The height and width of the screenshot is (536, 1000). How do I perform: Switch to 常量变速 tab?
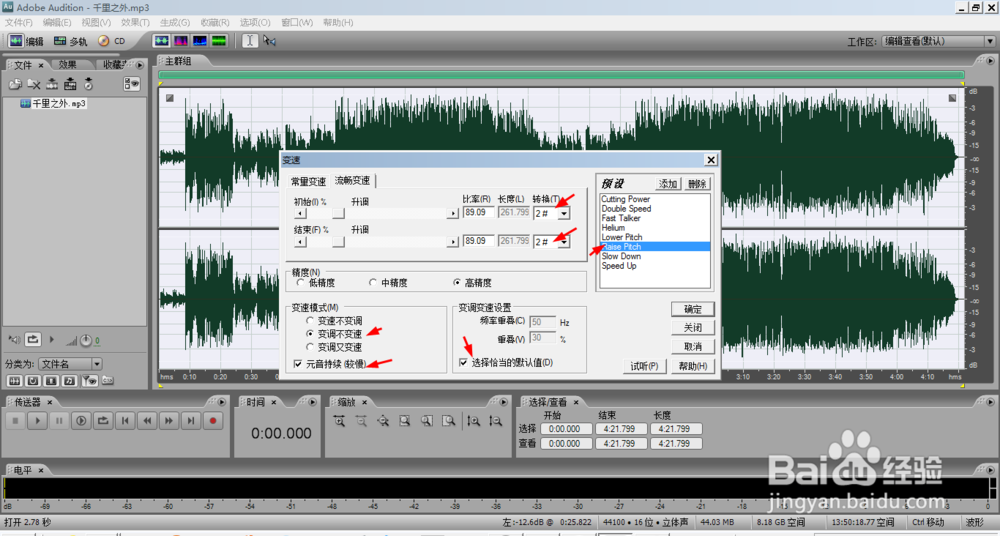(x=308, y=181)
